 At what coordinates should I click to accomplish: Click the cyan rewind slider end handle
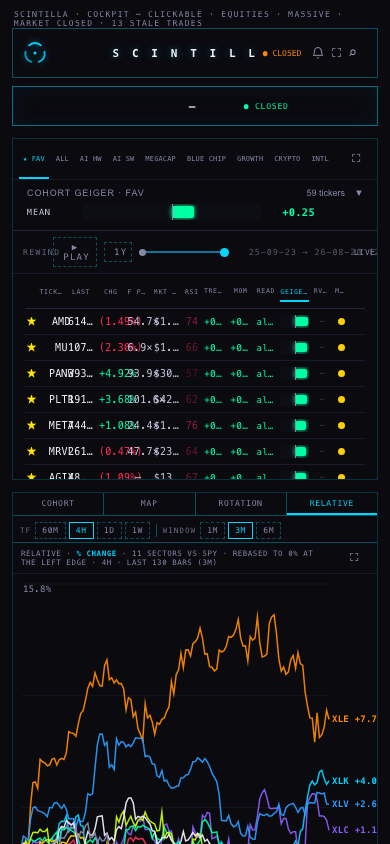(x=224, y=252)
